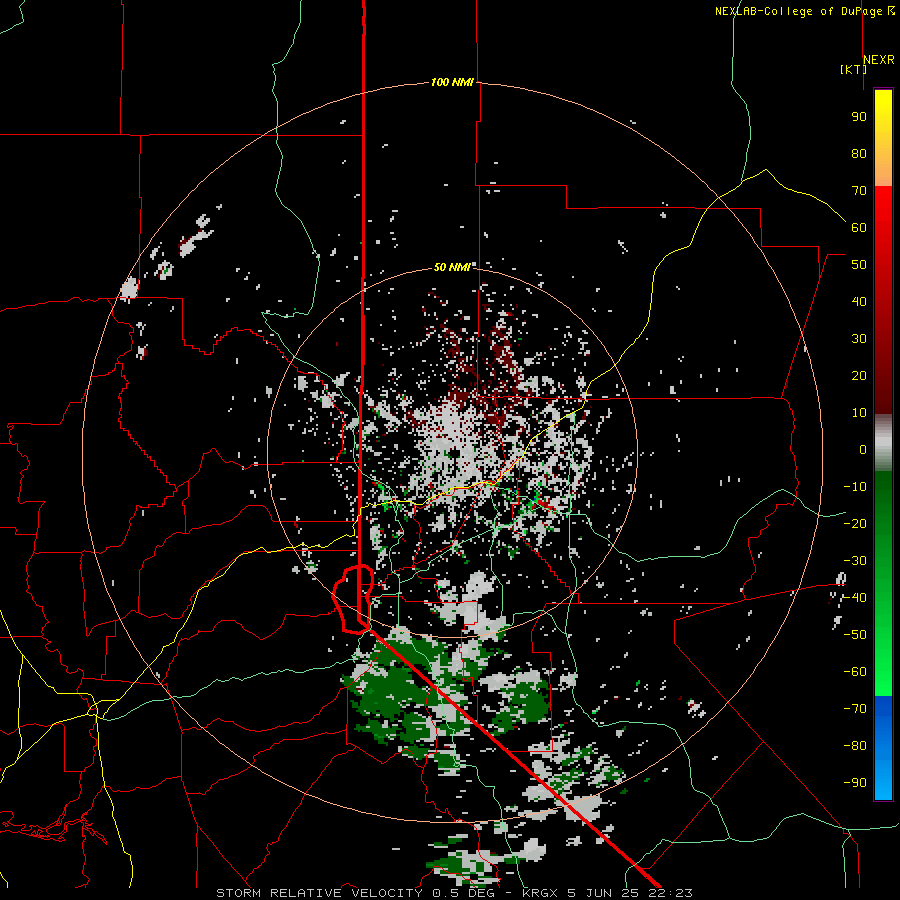Screen dimensions: 900x900
Task: Select the 70 value on the velocity scale
Action: pyautogui.click(x=859, y=191)
